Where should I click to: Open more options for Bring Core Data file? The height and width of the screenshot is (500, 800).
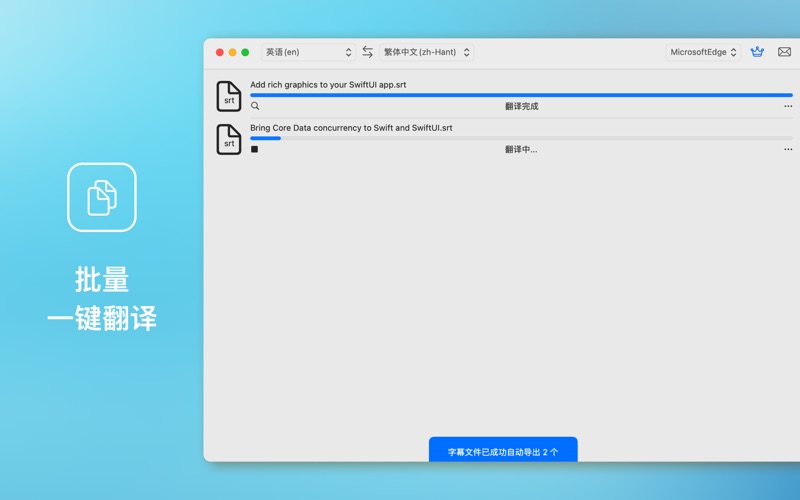click(788, 149)
